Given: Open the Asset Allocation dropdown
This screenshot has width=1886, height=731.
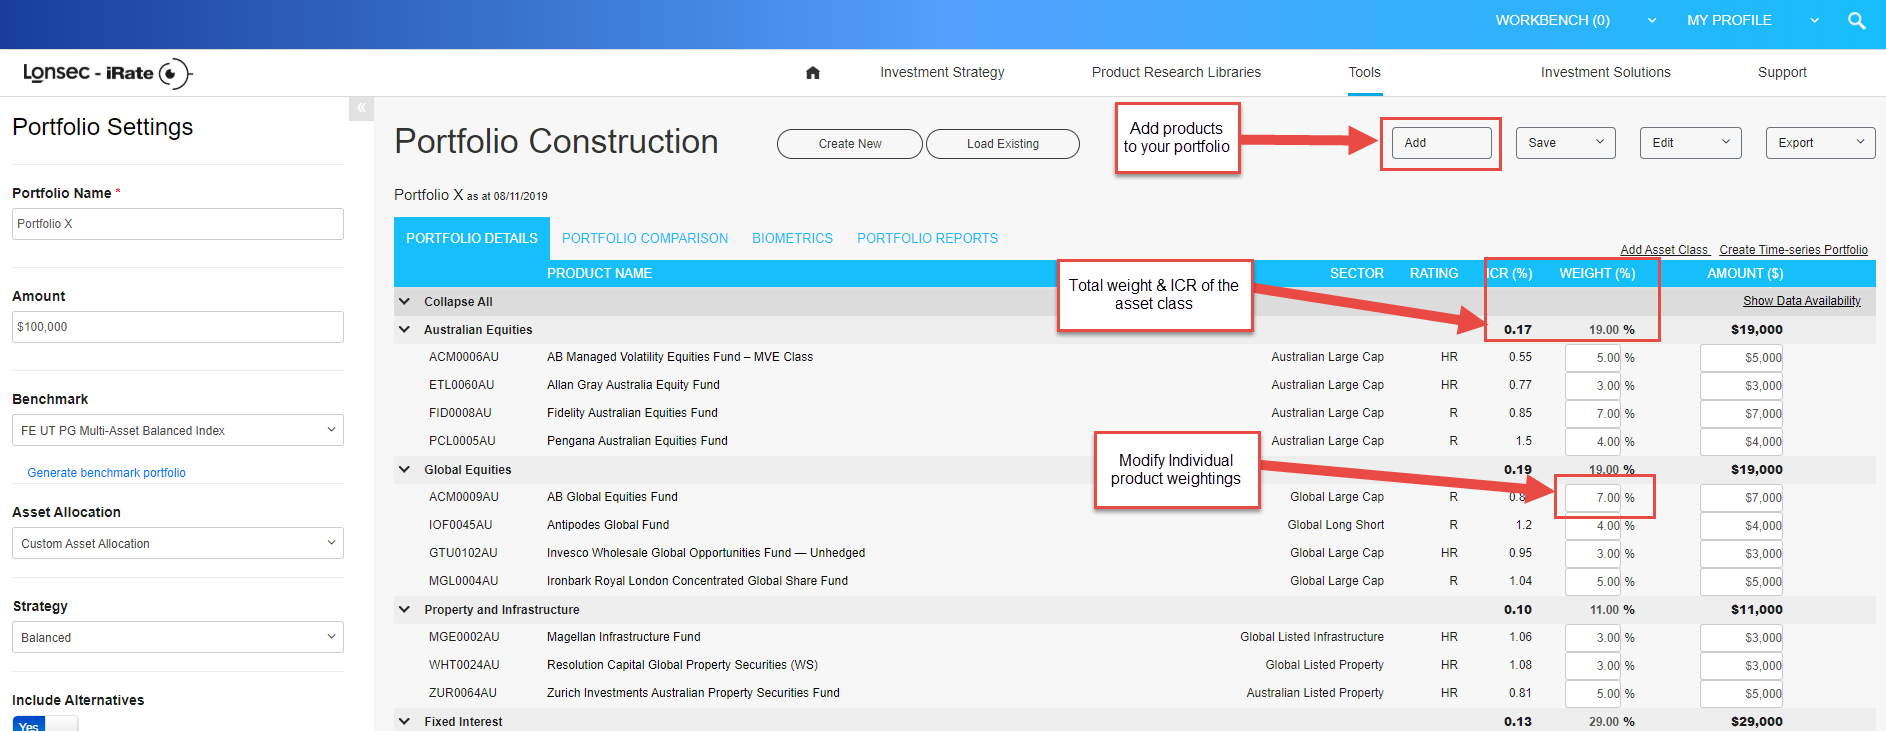Looking at the screenshot, I should coord(177,543).
